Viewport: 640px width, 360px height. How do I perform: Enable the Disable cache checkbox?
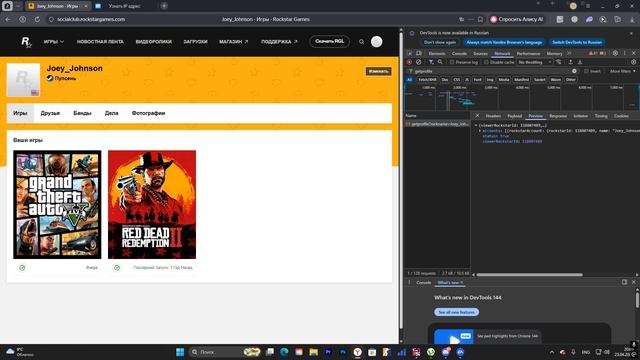(x=486, y=62)
